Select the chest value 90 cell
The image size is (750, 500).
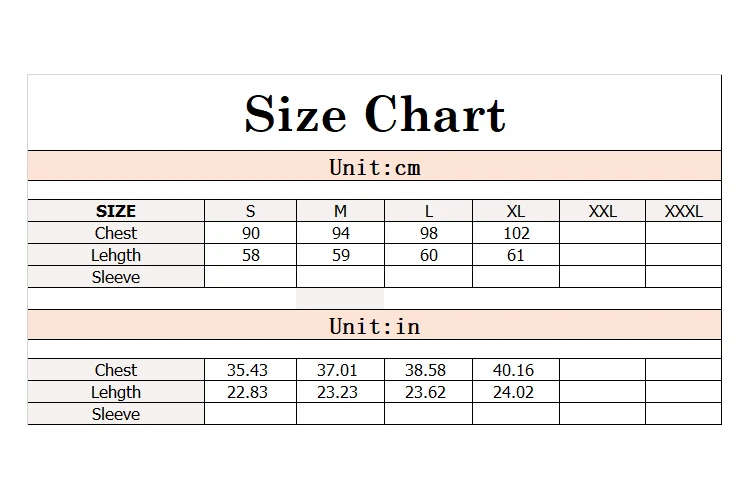[x=251, y=233]
